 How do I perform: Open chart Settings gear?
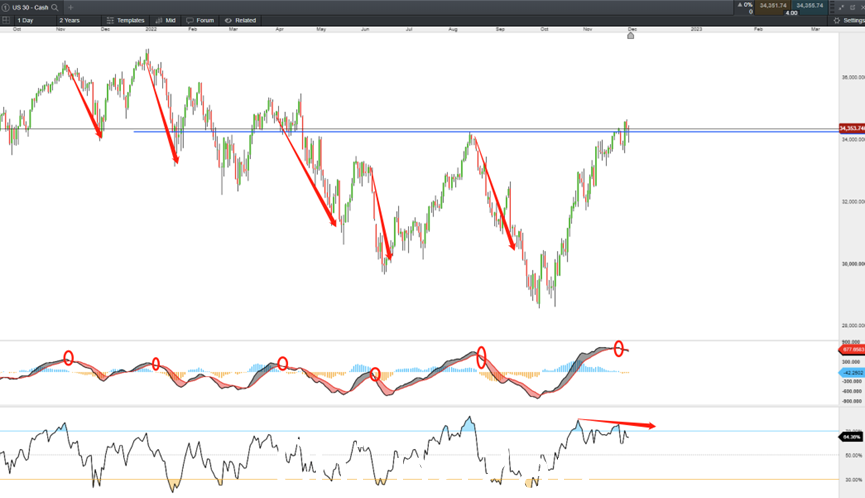tap(848, 20)
